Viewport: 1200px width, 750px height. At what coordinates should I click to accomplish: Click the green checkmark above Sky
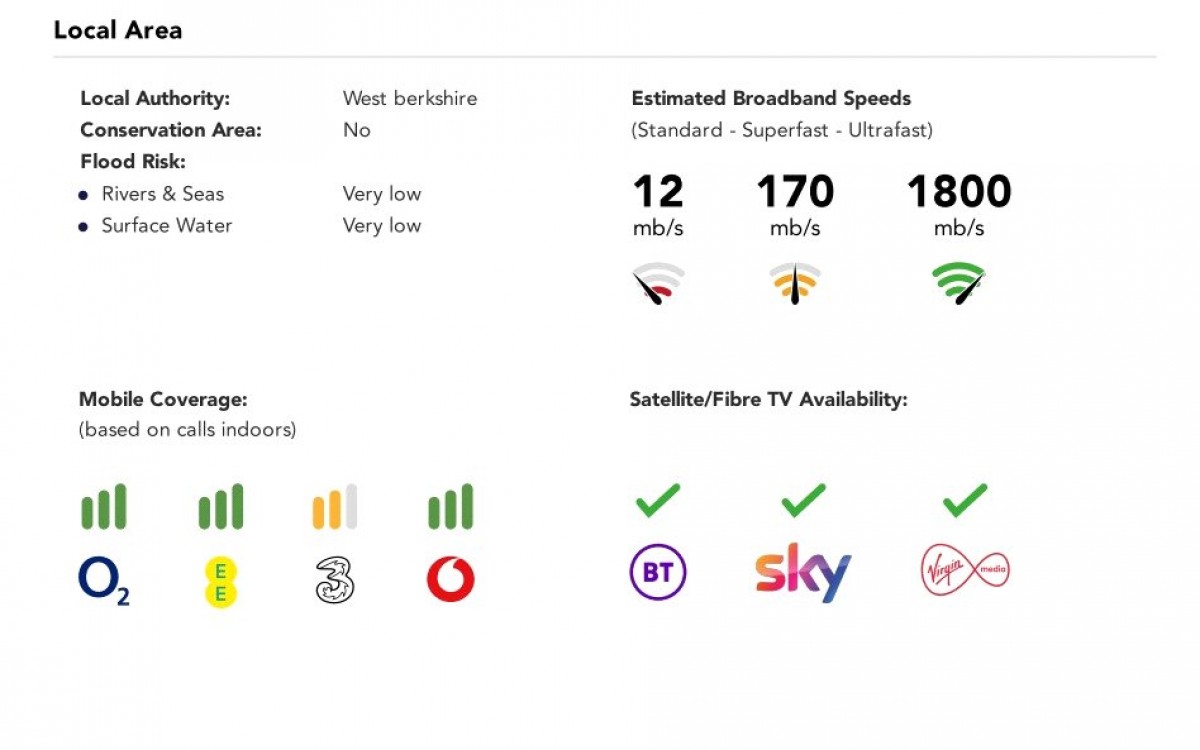(x=803, y=500)
